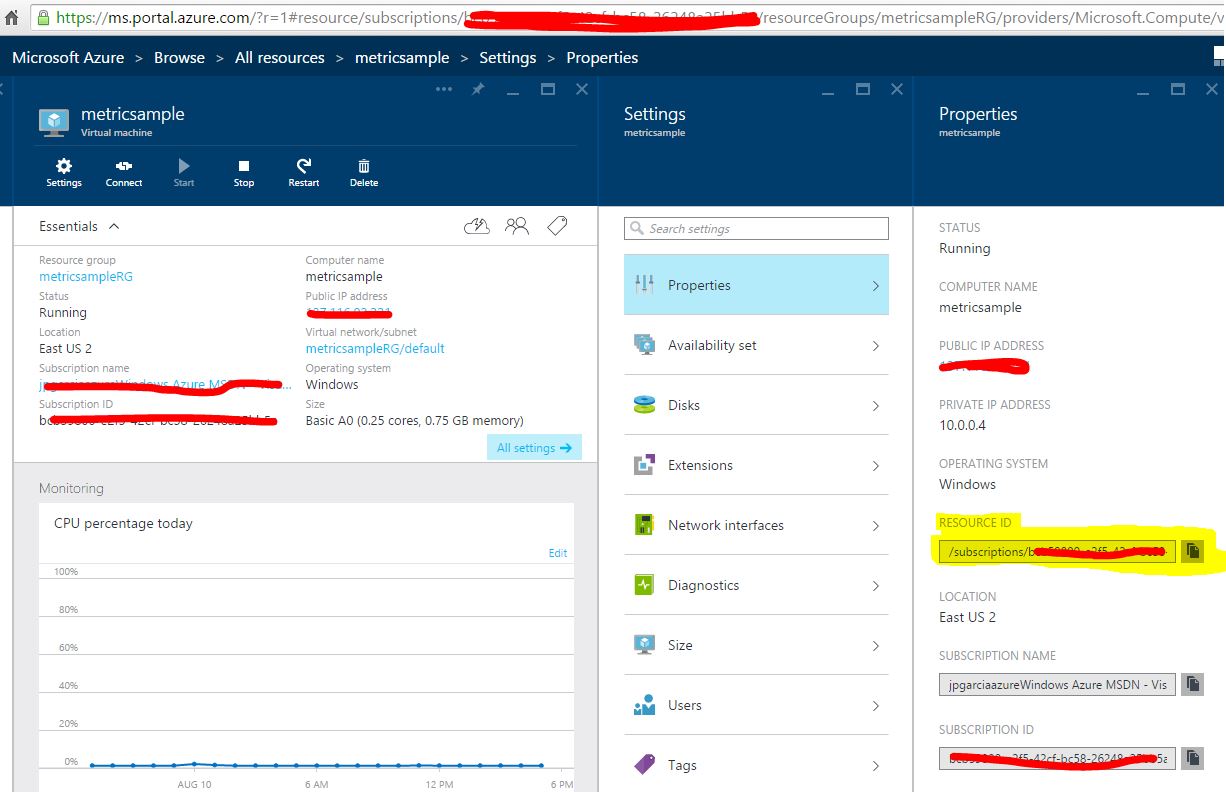Close the Settings blade
Screen dimensions: 1226x792
(x=897, y=89)
